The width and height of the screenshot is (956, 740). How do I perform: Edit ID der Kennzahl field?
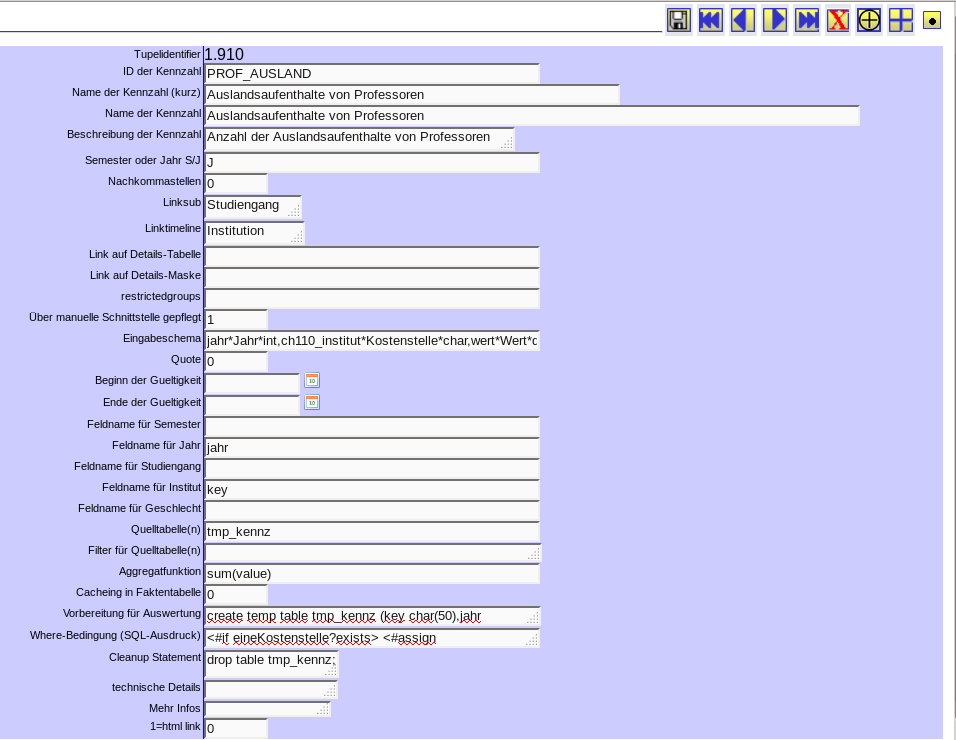click(372, 74)
